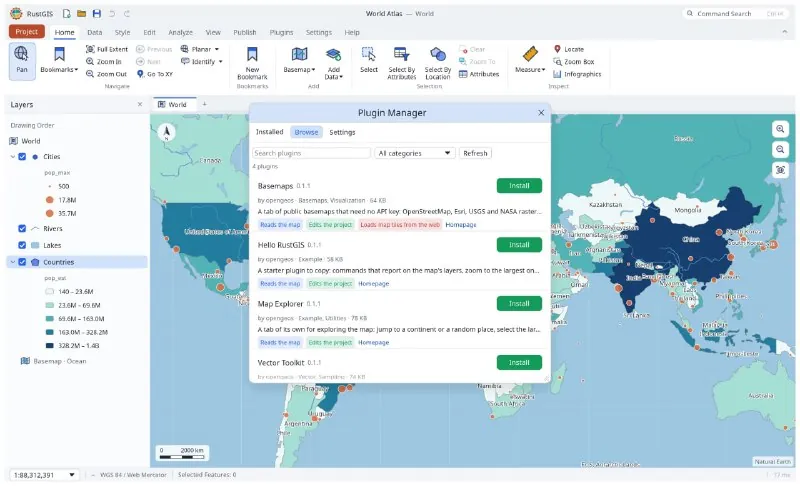Image resolution: width=800 pixels, height=486 pixels.
Task: Switch to the Style ribbon tab
Action: 122,32
